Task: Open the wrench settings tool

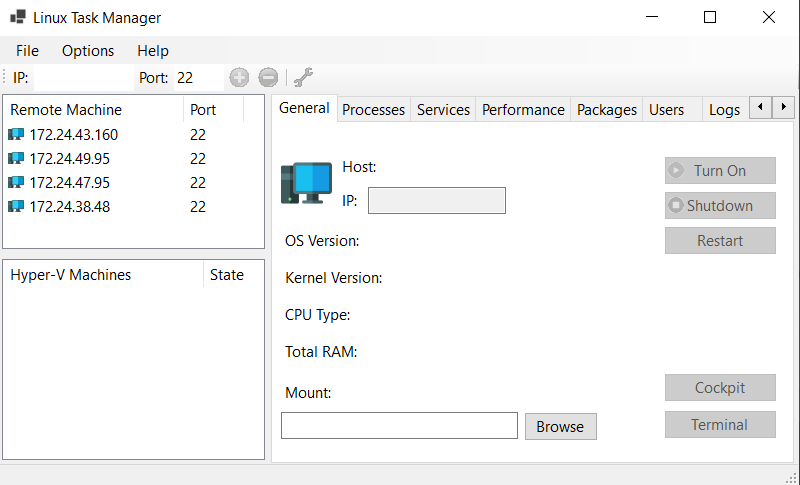Action: pyautogui.click(x=303, y=77)
